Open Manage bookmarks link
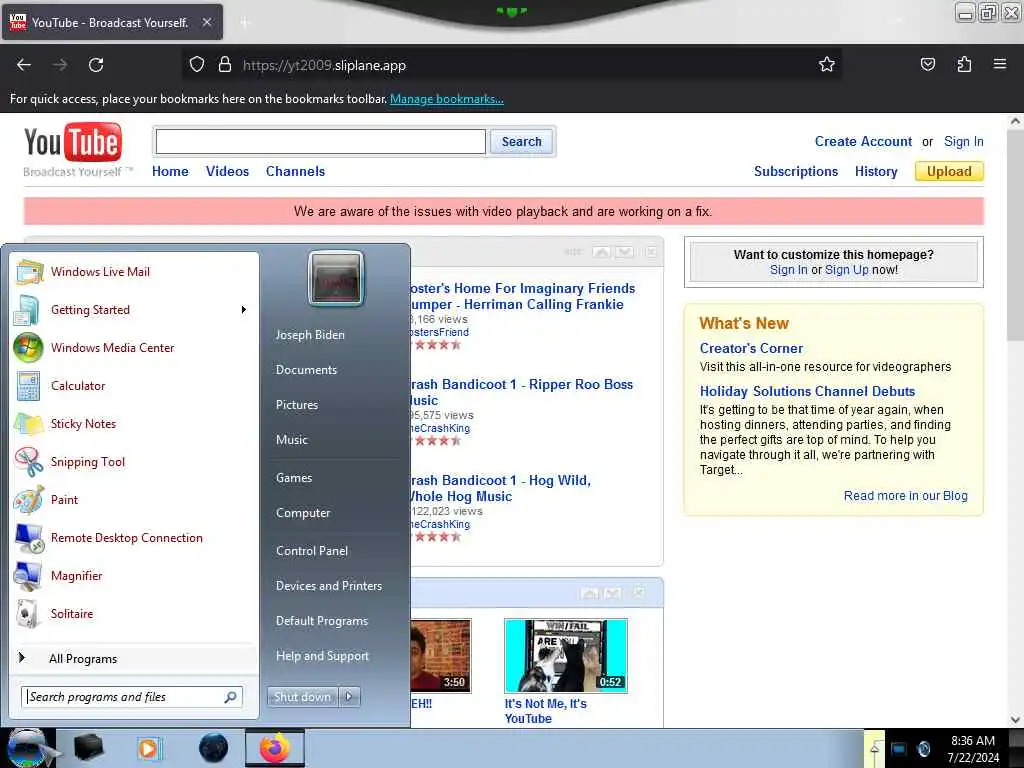The width and height of the screenshot is (1024, 768). 447,99
